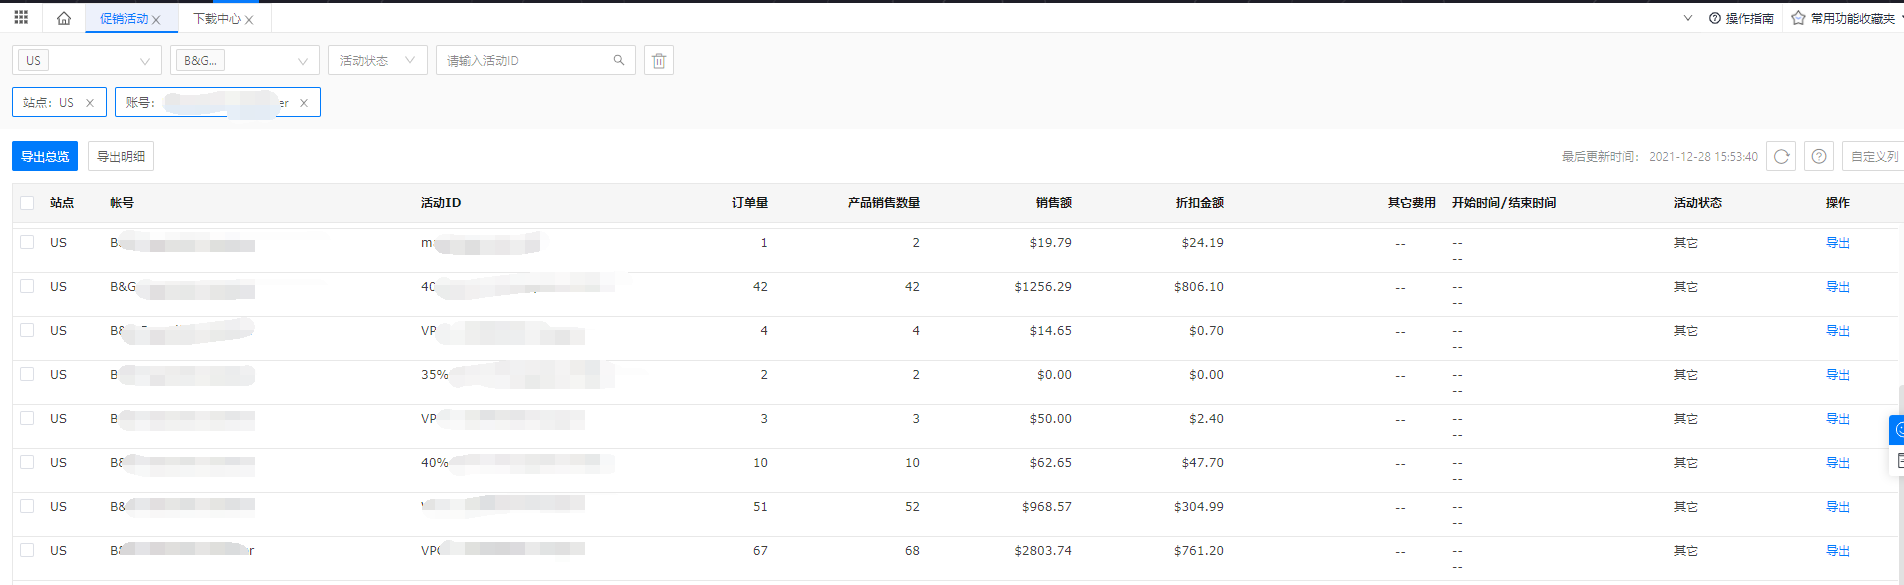This screenshot has width=1904, height=585.
Task: Remove the 站点: US filter tag
Action: 90,103
